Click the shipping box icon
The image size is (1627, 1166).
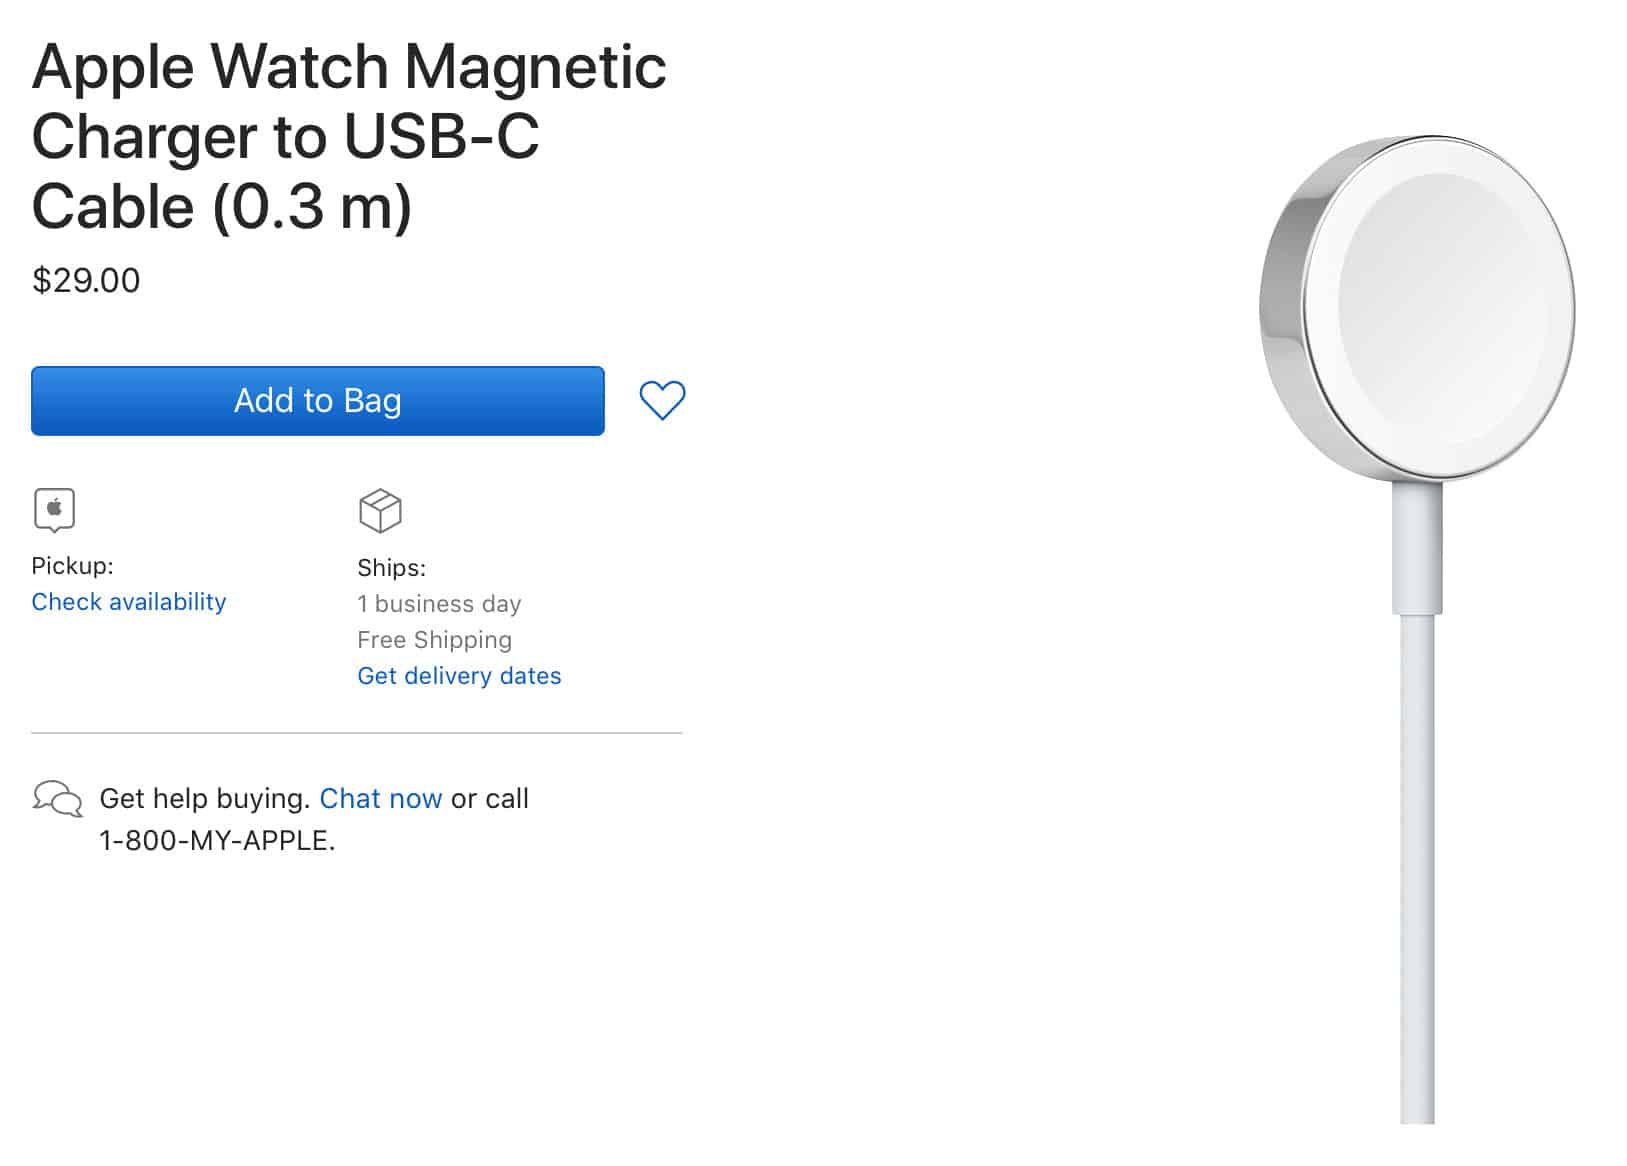pos(380,511)
